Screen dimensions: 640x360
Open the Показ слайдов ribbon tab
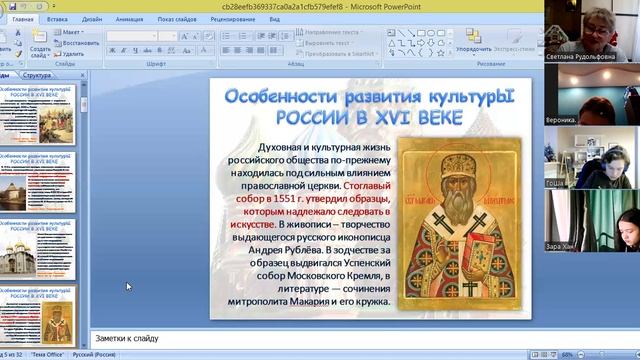click(177, 19)
